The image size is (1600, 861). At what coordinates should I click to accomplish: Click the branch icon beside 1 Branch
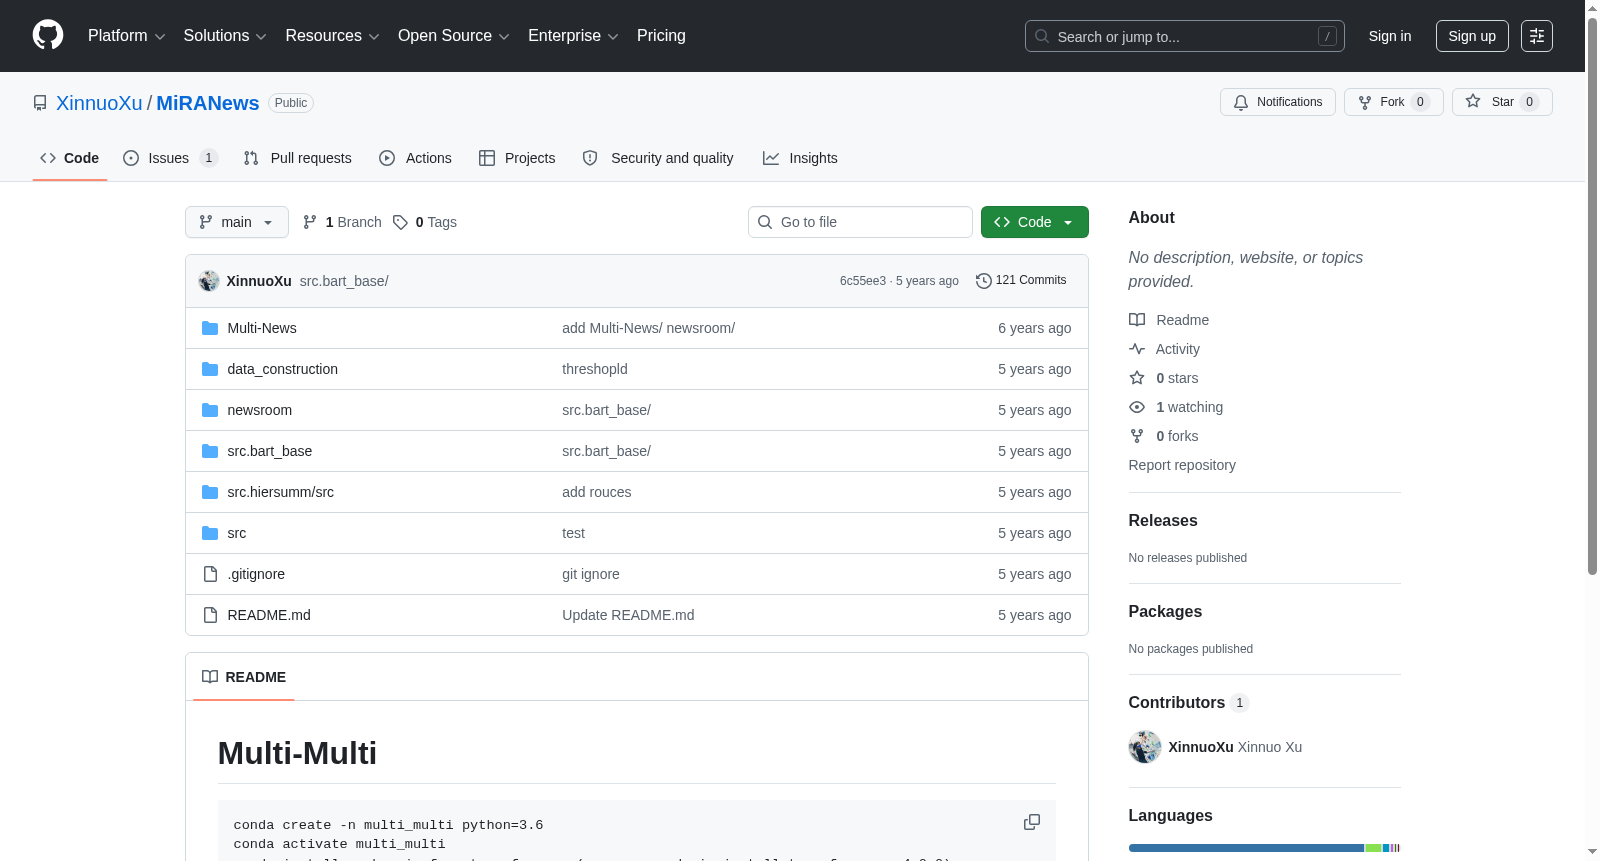tap(310, 222)
